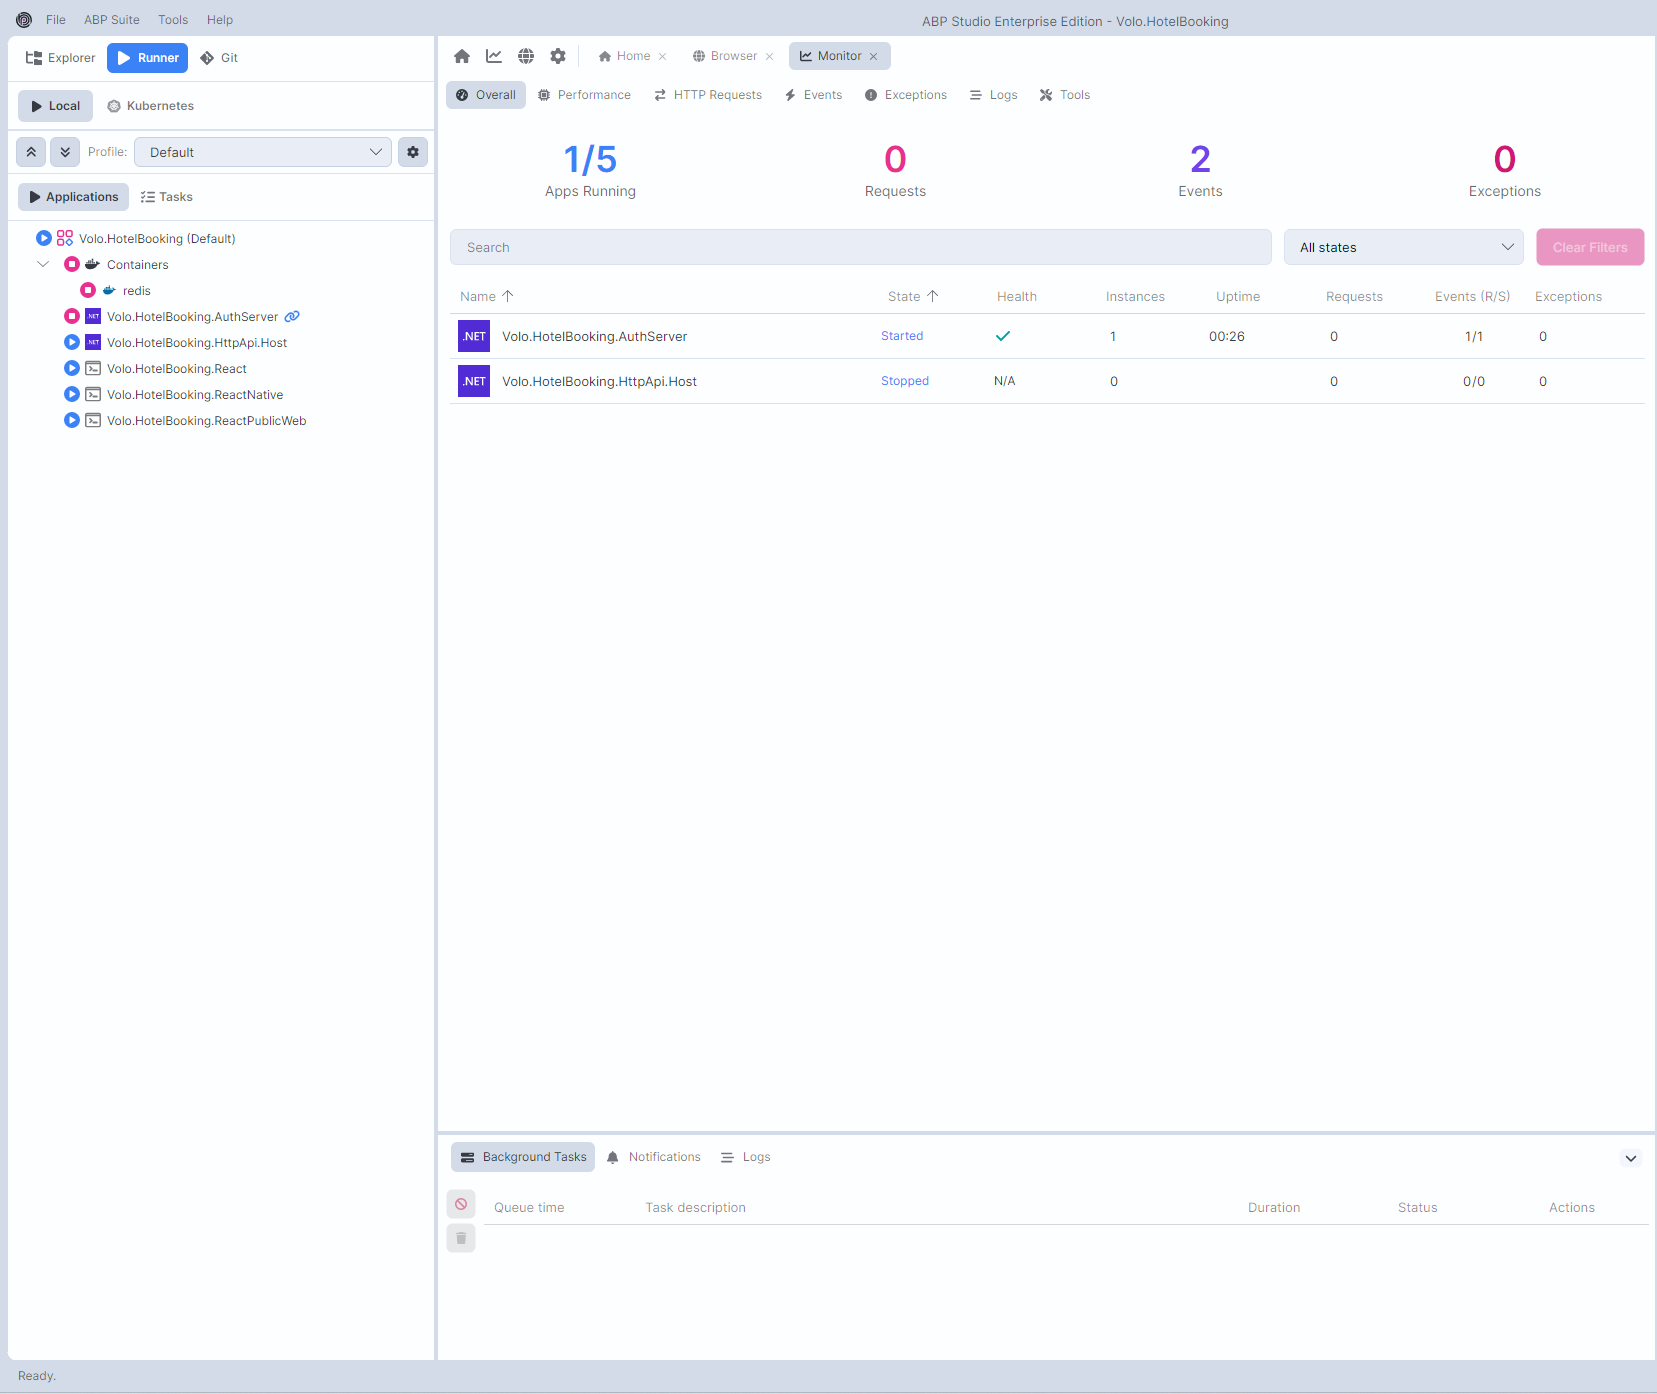The image size is (1657, 1394).
Task: Click the Clear Filters button
Action: tap(1590, 247)
